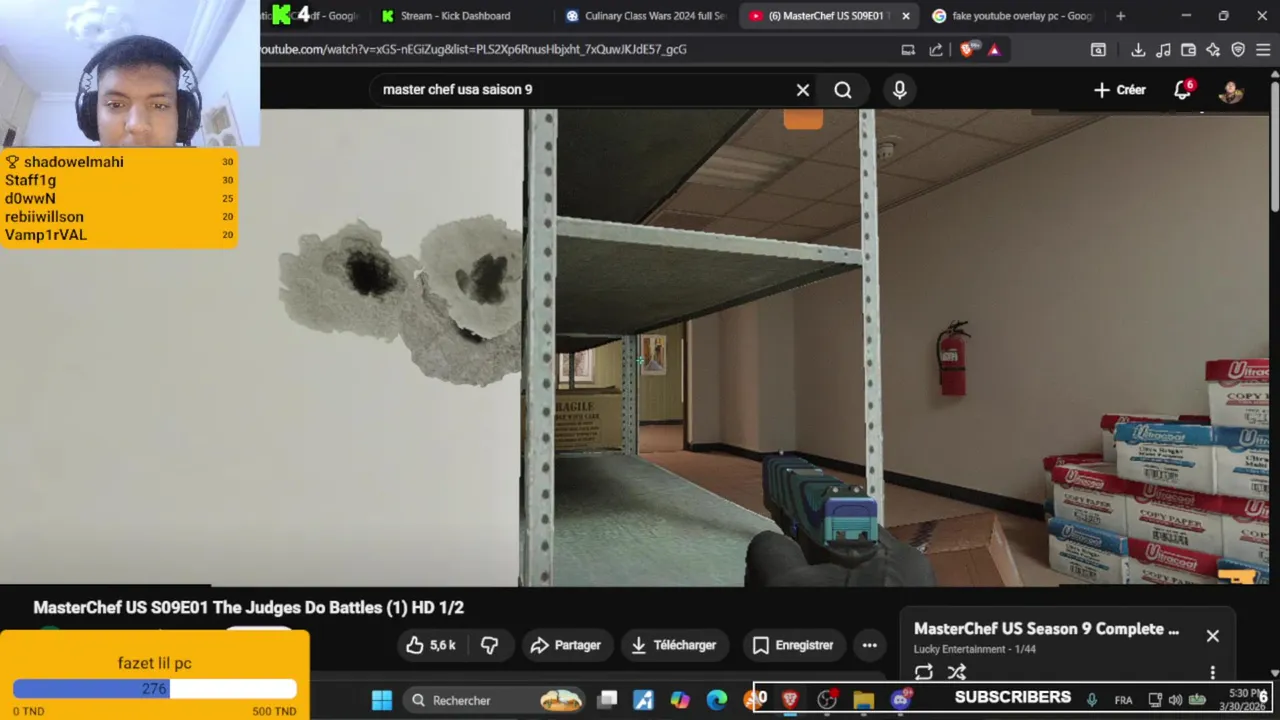Open Discord from the taskbar
This screenshot has height=720, width=1280.
[901, 700]
